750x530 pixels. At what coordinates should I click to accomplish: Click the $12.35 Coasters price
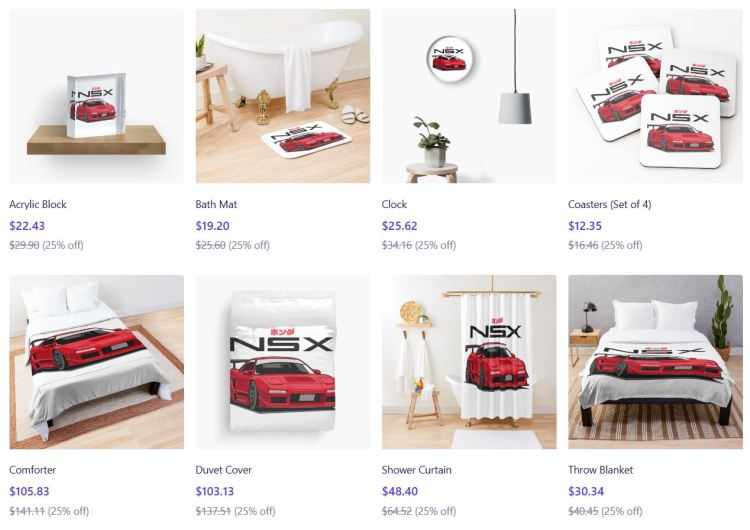(585, 226)
